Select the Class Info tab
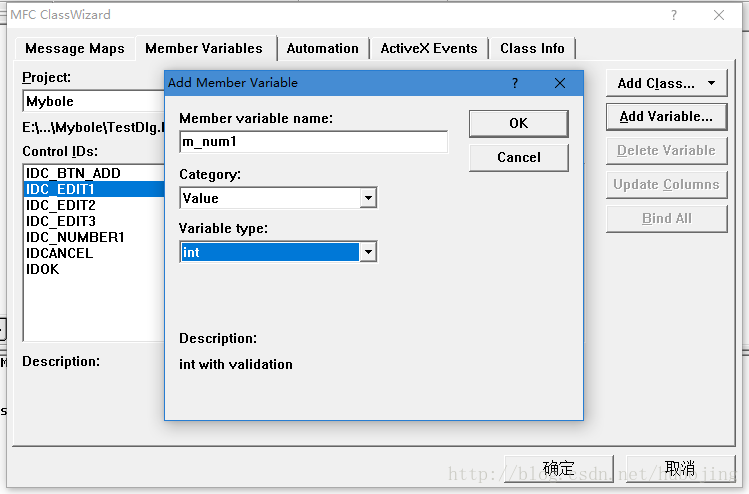 [x=532, y=48]
